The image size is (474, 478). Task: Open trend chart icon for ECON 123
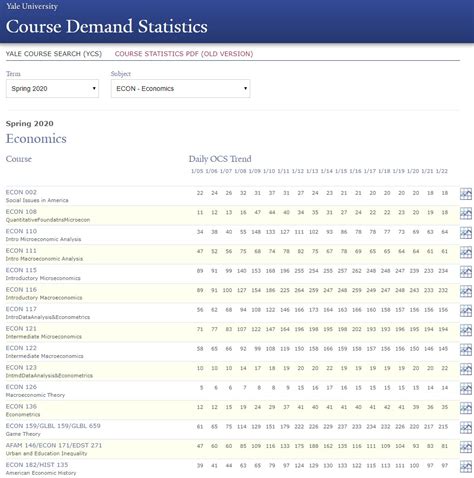click(466, 369)
